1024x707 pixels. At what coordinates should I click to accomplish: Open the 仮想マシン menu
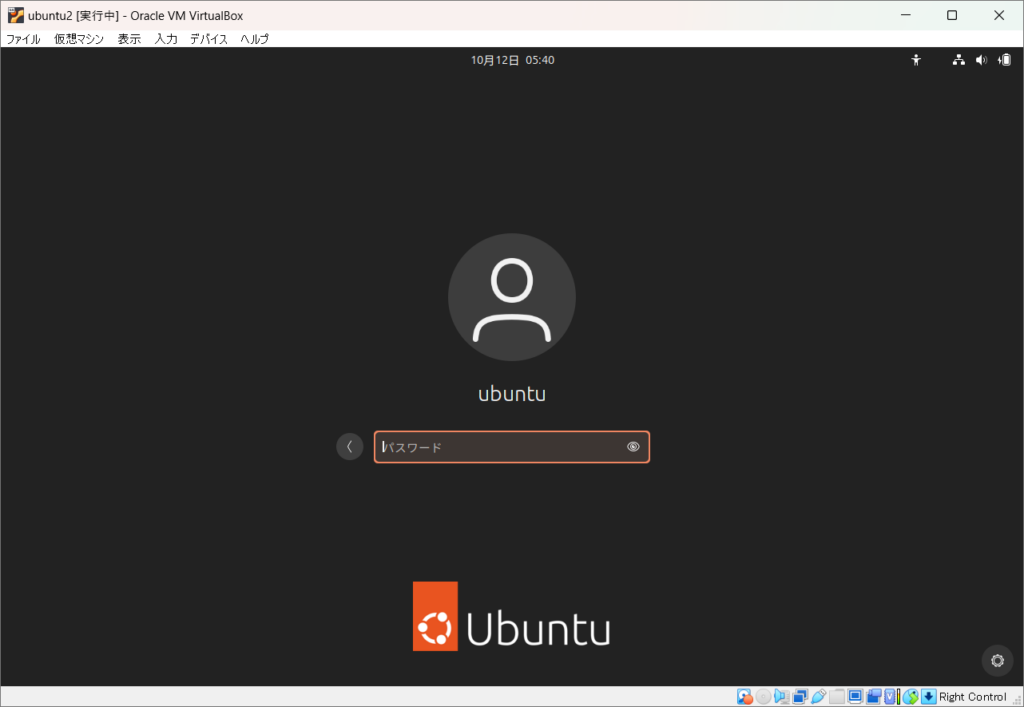click(x=79, y=39)
